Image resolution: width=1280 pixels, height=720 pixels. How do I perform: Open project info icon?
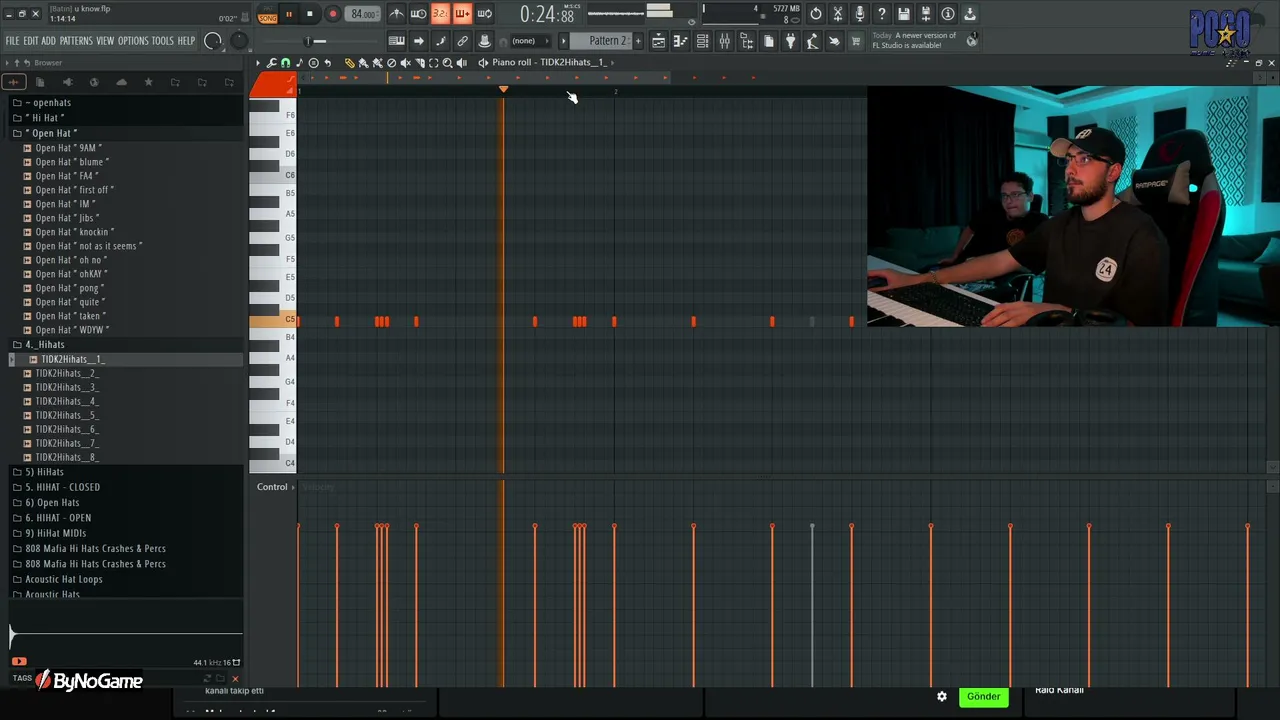tap(948, 14)
